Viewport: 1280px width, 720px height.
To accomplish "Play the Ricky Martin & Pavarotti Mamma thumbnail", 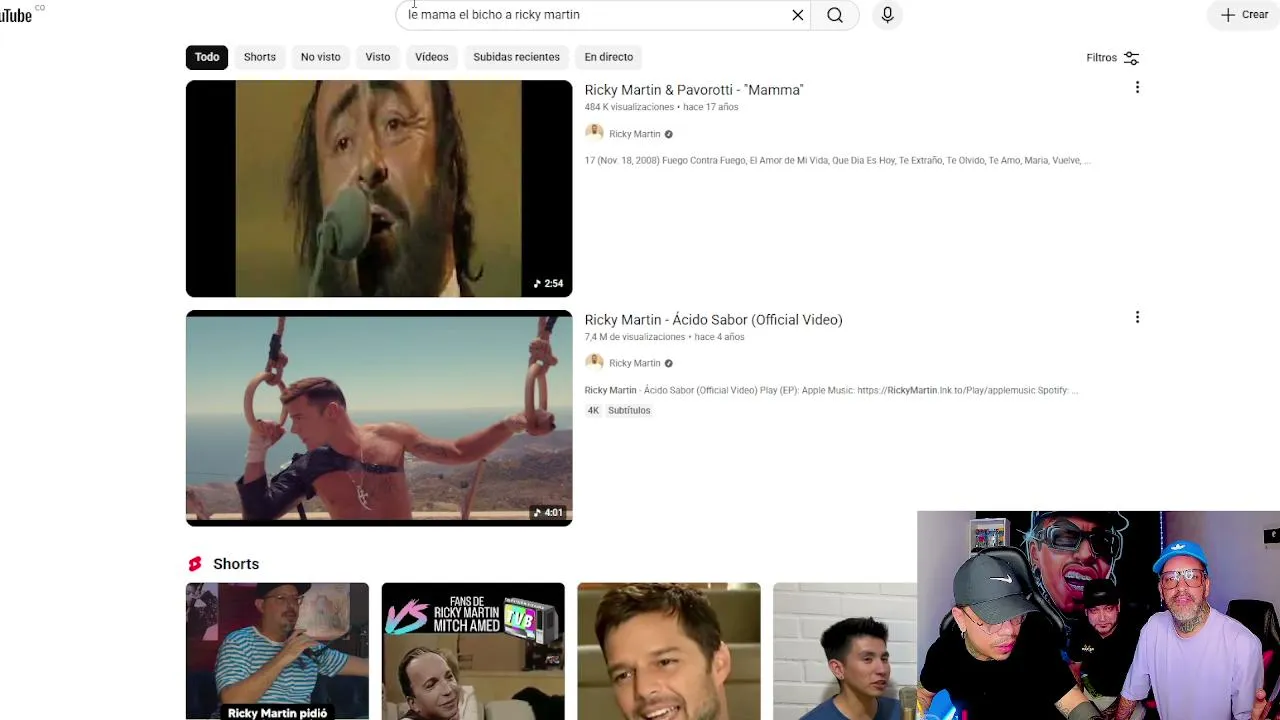I will pos(379,189).
